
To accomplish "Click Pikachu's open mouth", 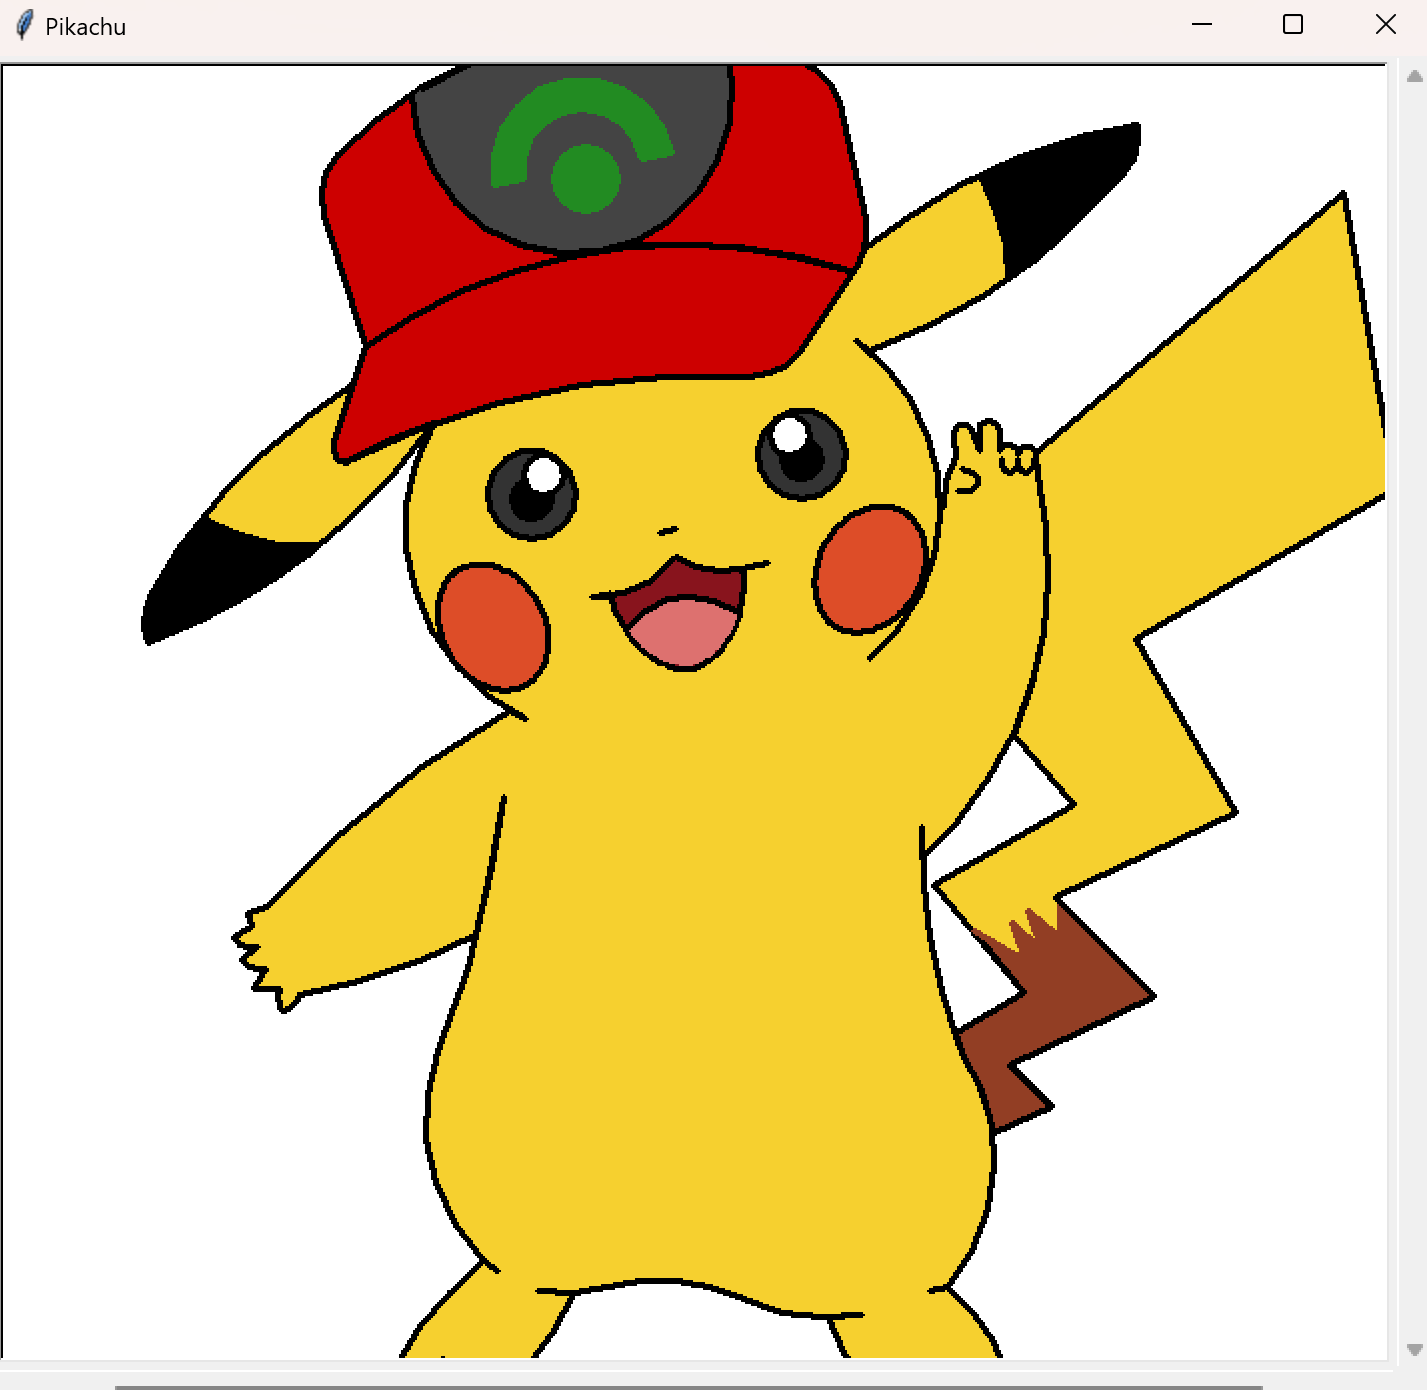I will 680,614.
